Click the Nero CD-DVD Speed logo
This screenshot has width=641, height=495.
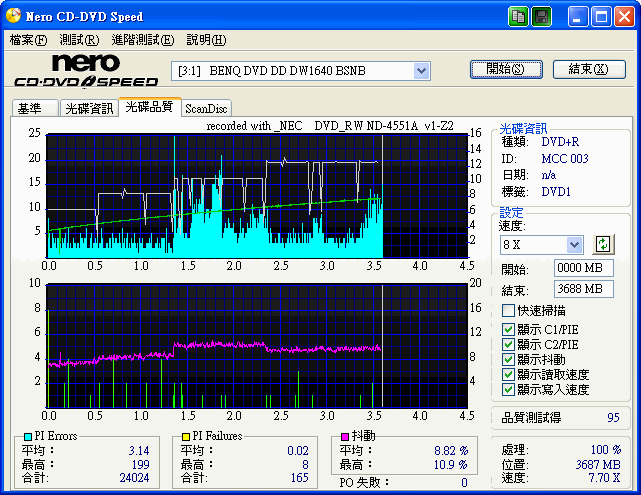[86, 71]
